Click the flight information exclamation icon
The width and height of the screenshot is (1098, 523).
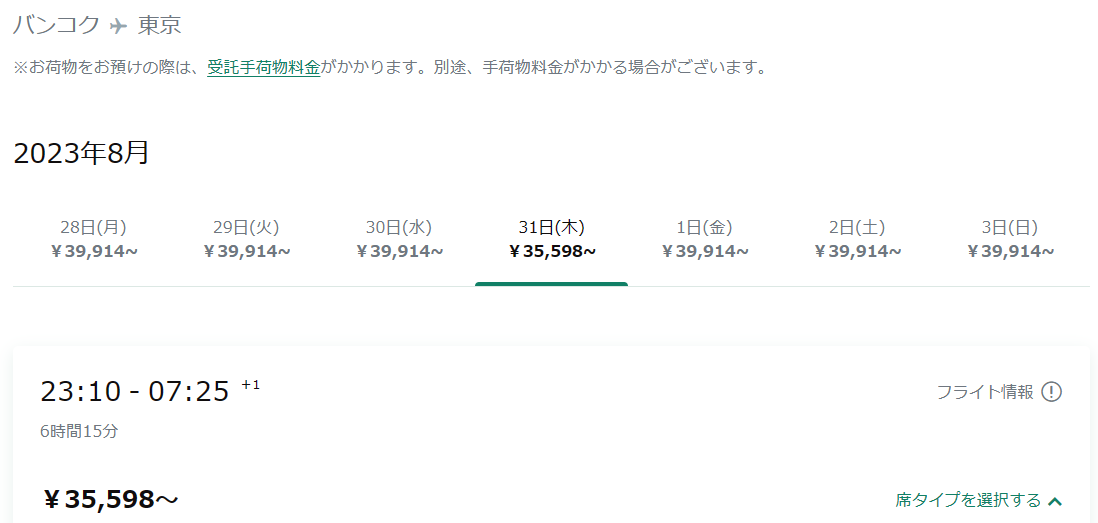point(1051,391)
